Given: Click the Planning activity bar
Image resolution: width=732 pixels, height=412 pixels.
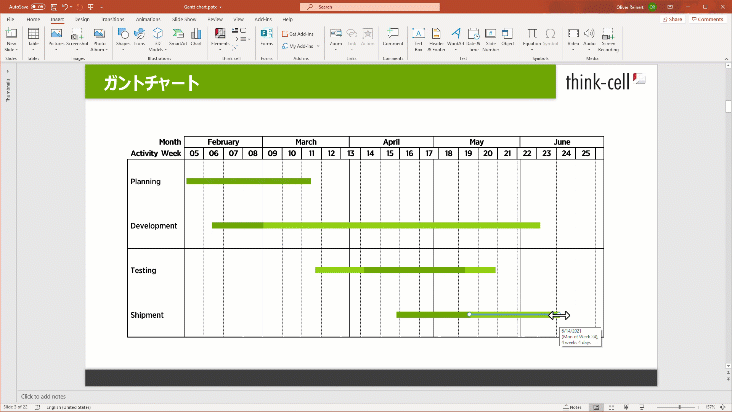Looking at the screenshot, I should click(248, 181).
